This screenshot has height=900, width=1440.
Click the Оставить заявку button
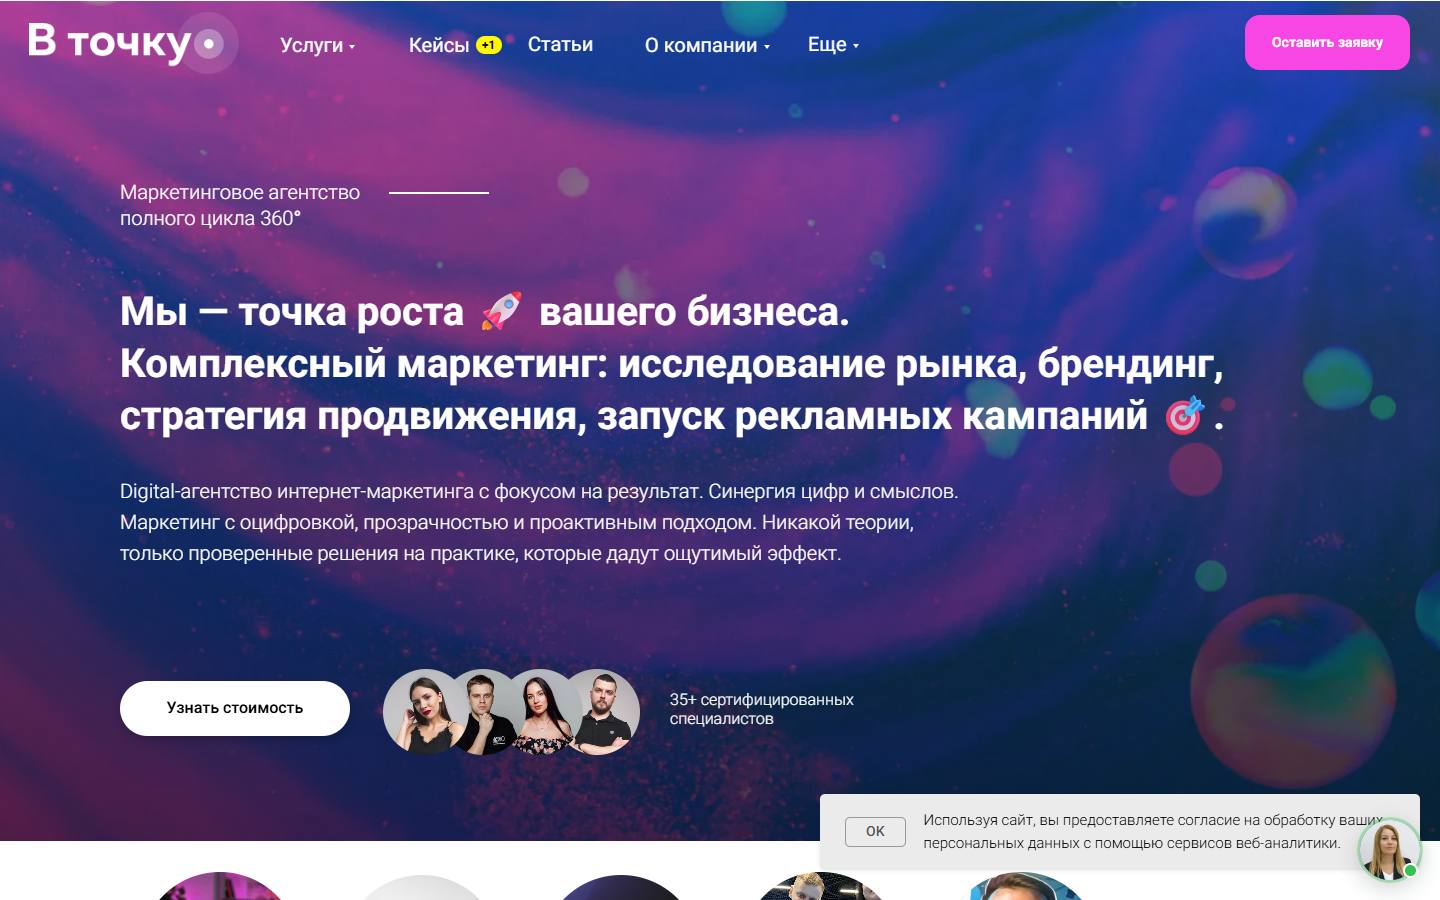tap(1327, 42)
